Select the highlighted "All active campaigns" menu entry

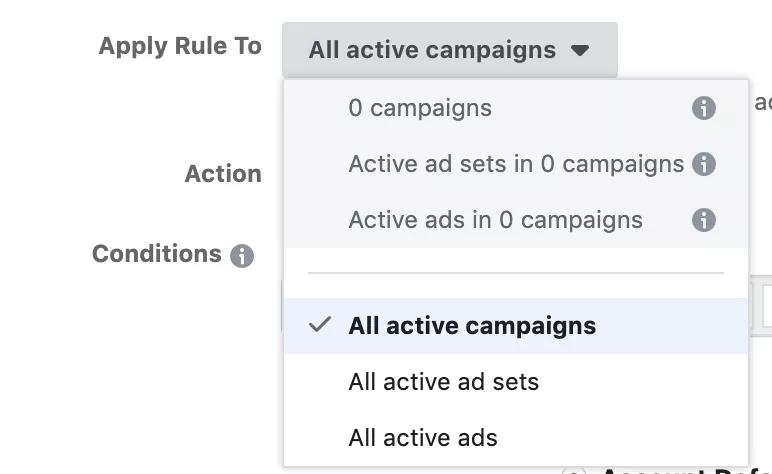point(472,326)
